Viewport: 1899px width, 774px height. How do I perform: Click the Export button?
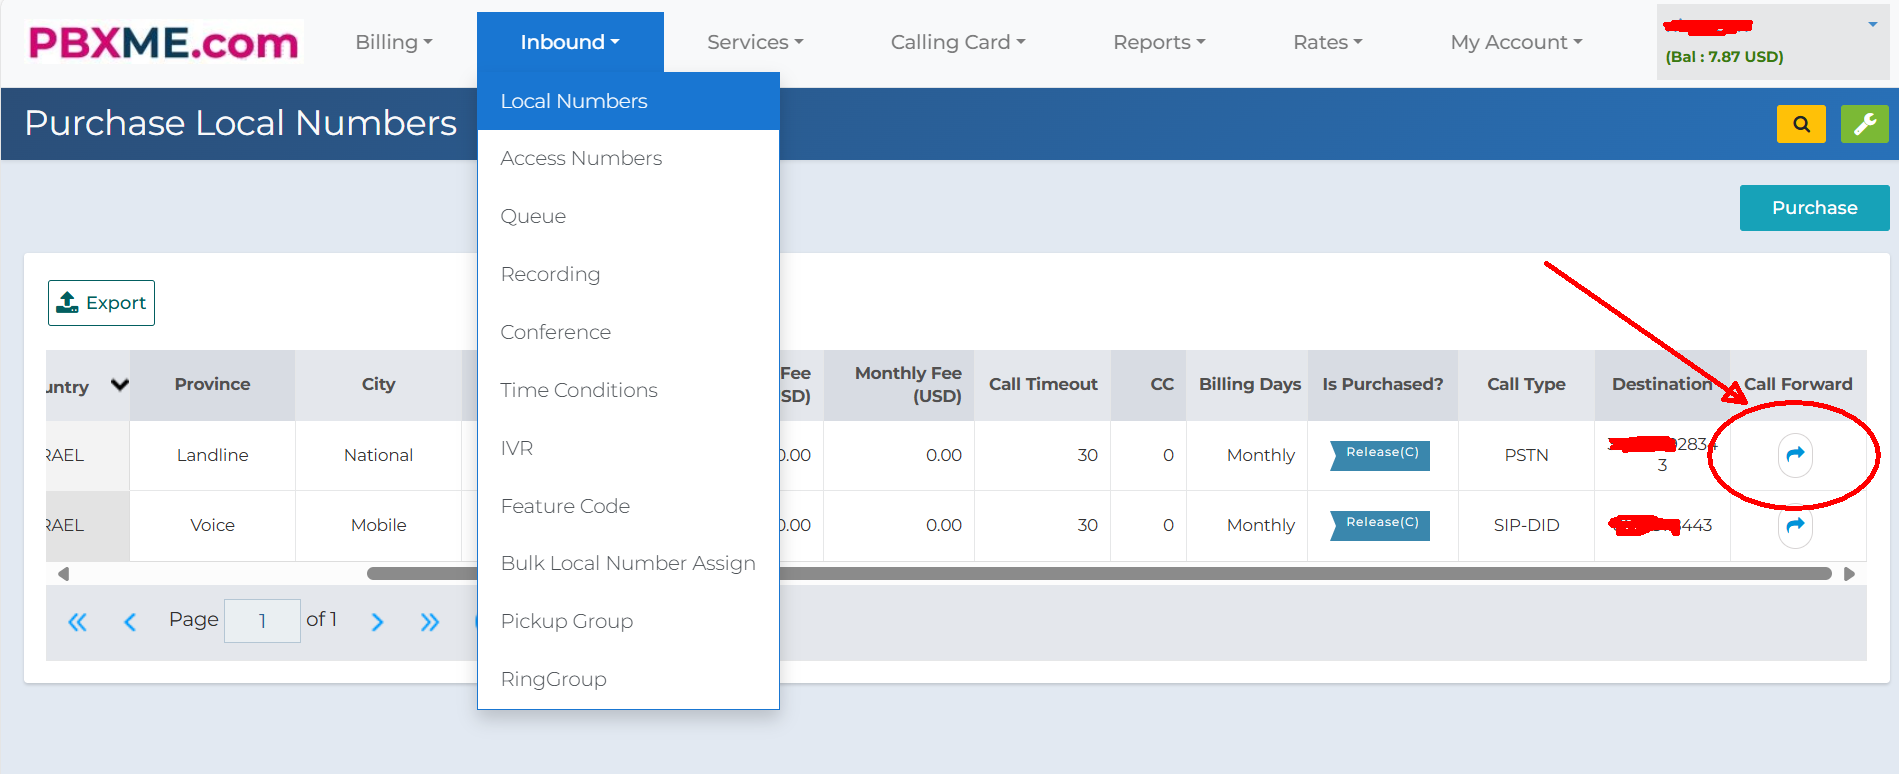click(x=101, y=303)
